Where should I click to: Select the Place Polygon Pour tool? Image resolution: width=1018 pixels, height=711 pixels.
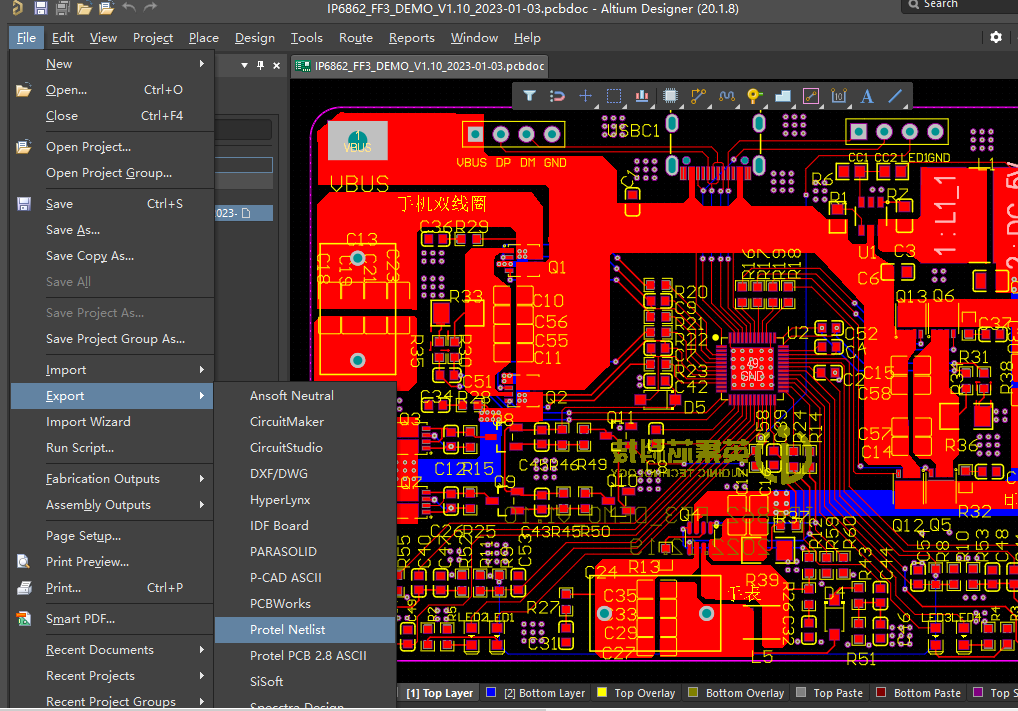click(x=783, y=96)
